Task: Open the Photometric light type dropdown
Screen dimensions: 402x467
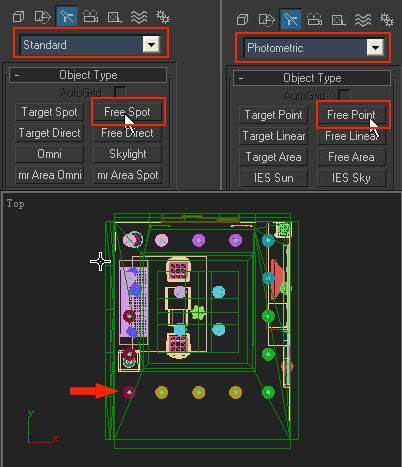Action: coord(375,47)
